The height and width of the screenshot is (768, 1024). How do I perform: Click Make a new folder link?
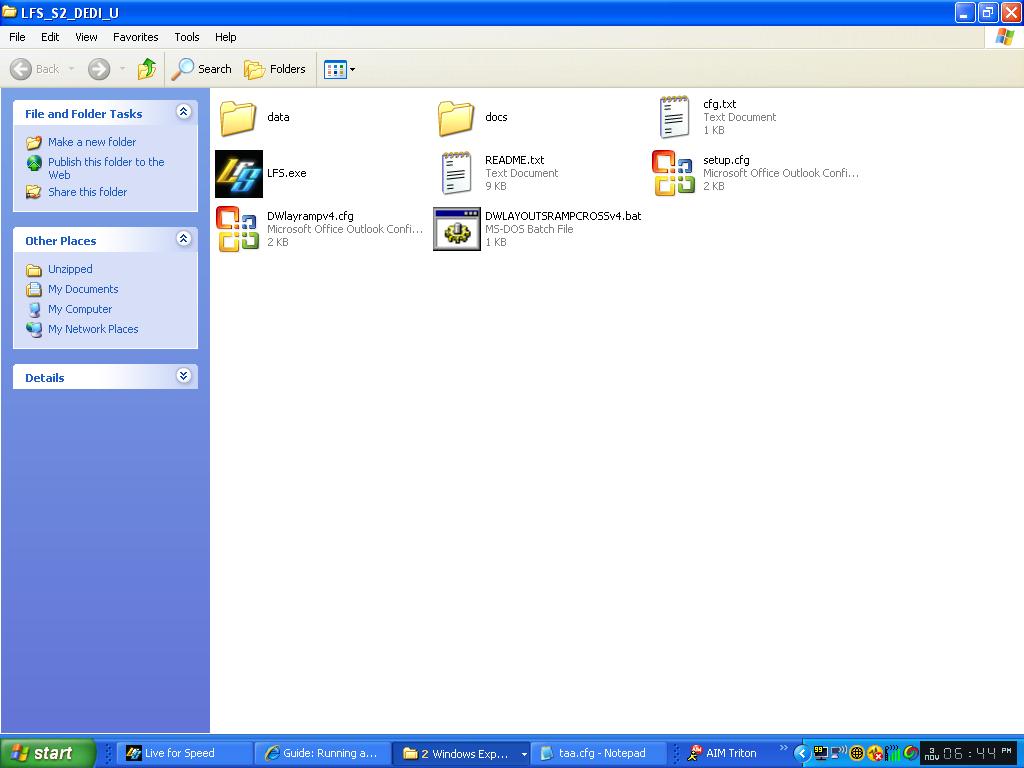click(x=92, y=142)
